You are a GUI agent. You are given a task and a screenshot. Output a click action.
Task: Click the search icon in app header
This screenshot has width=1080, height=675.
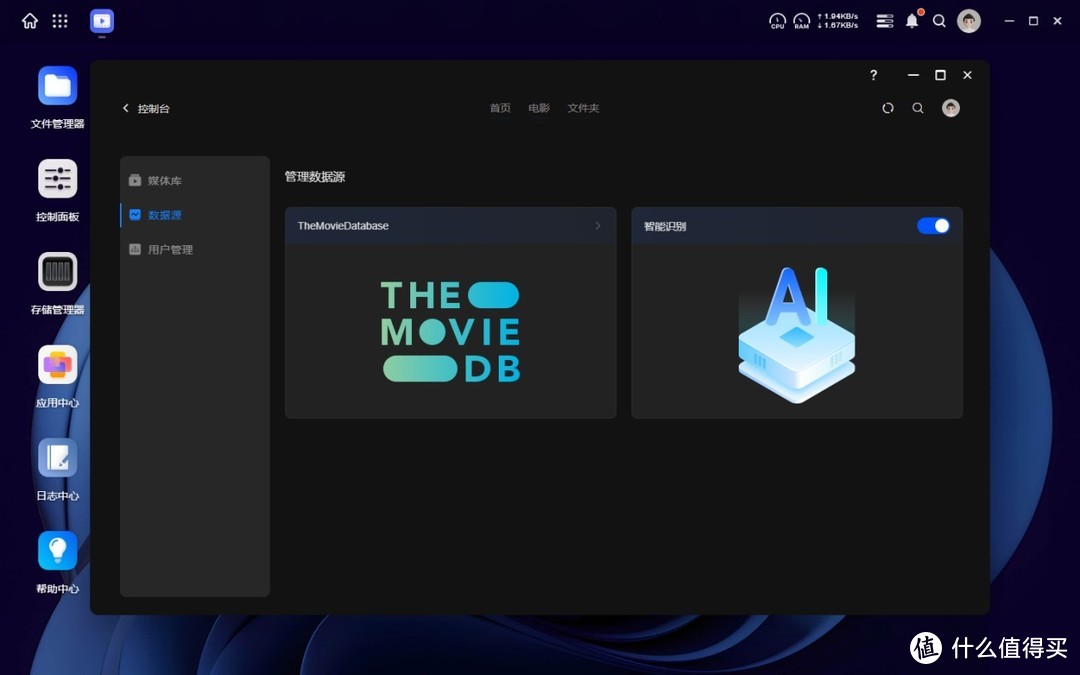point(918,108)
